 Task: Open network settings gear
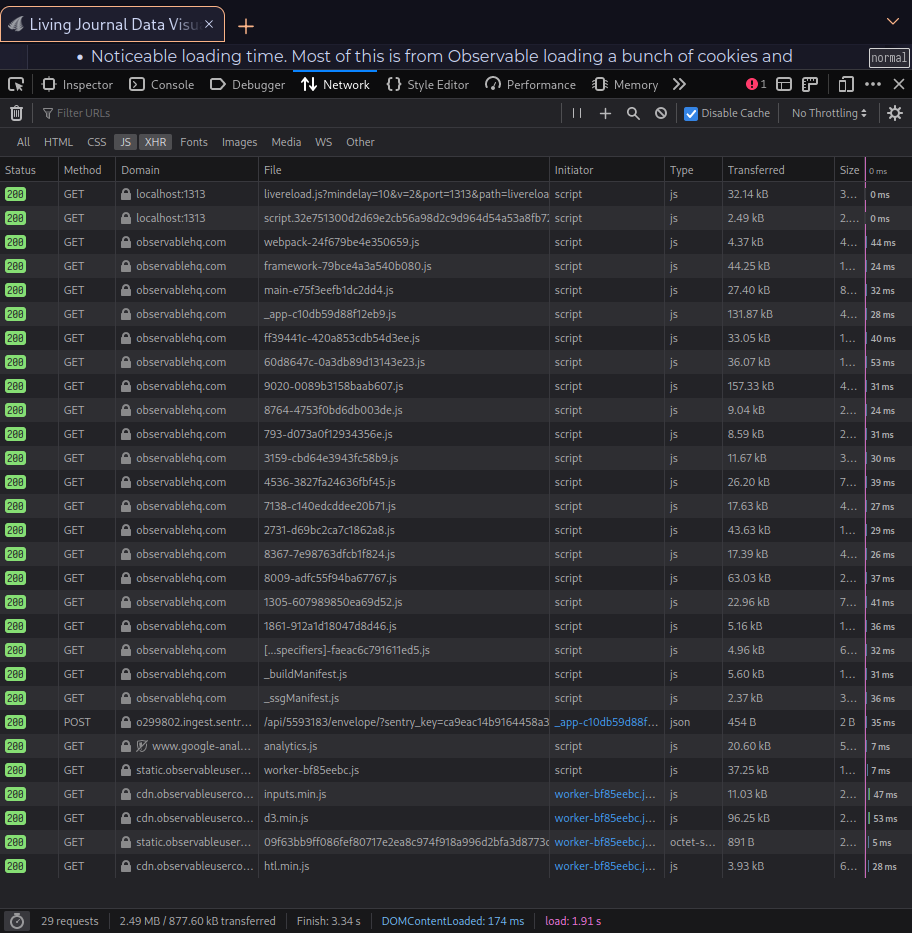point(895,113)
